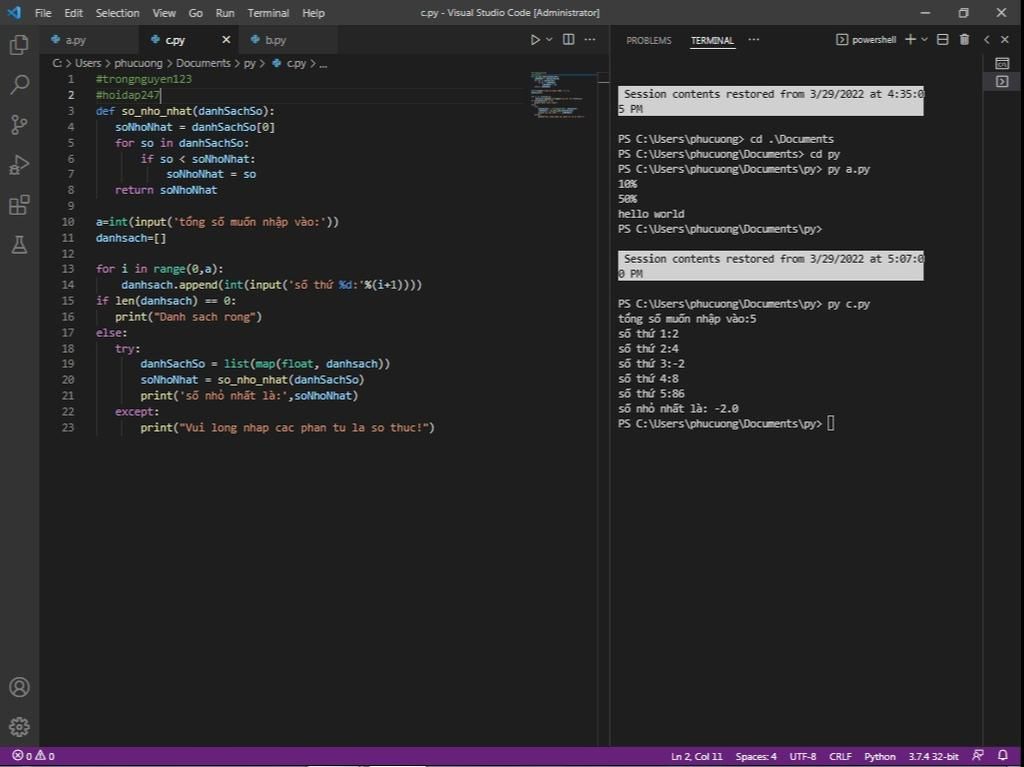The width and height of the screenshot is (1024, 767).
Task: Open the Manage gear icon
Action: [19, 726]
